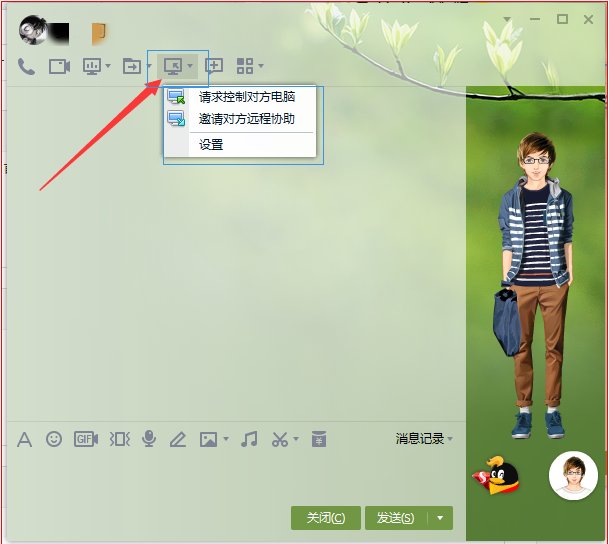Image resolution: width=609 pixels, height=544 pixels.
Task: Click the GIF video icon
Action: [86, 439]
